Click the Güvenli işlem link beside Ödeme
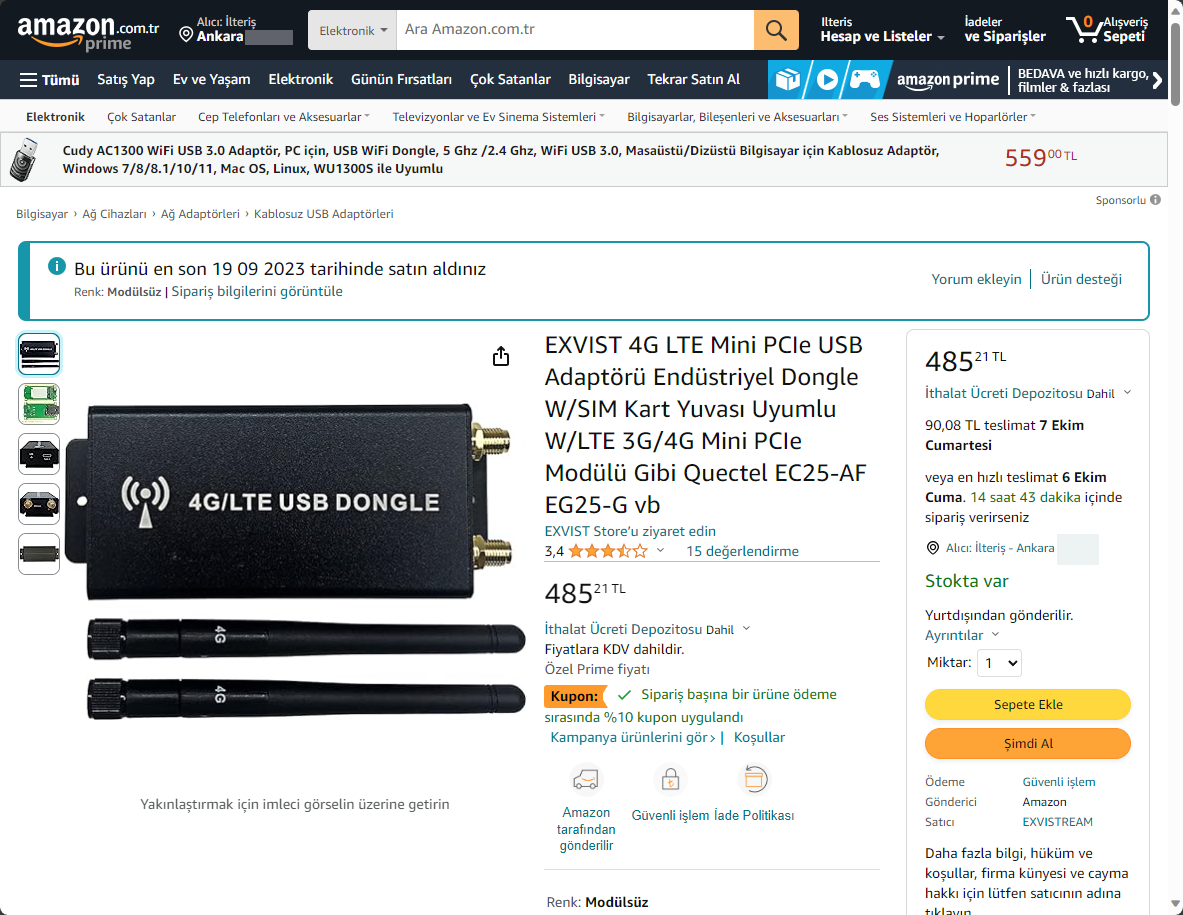1183x915 pixels. click(1059, 782)
